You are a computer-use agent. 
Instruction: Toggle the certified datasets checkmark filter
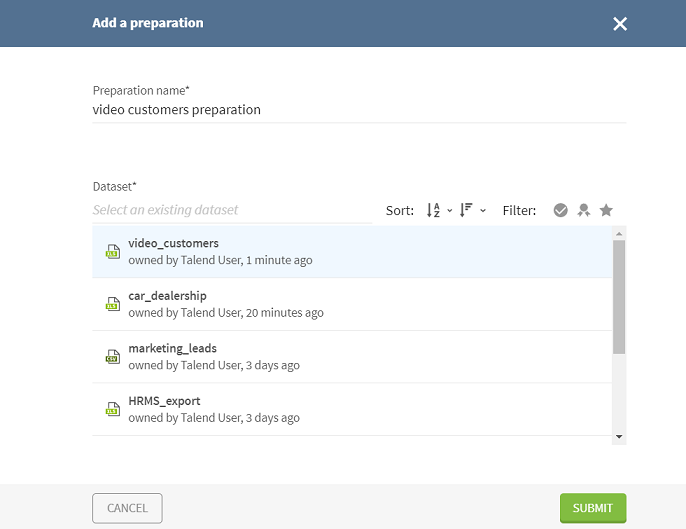click(x=561, y=211)
